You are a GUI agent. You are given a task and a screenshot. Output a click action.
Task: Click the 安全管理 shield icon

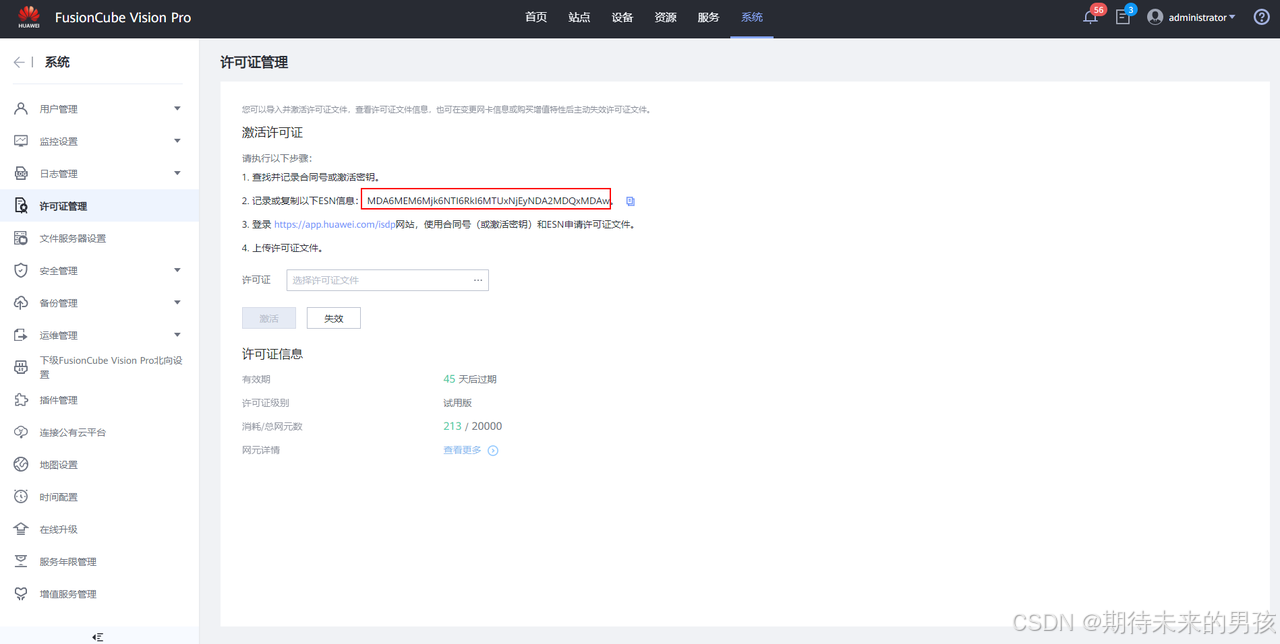coord(21,270)
